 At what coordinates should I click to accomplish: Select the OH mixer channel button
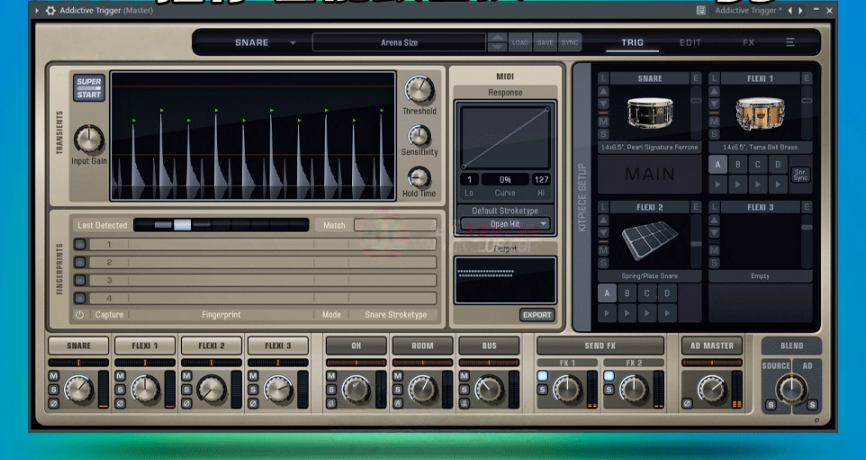[x=356, y=346]
